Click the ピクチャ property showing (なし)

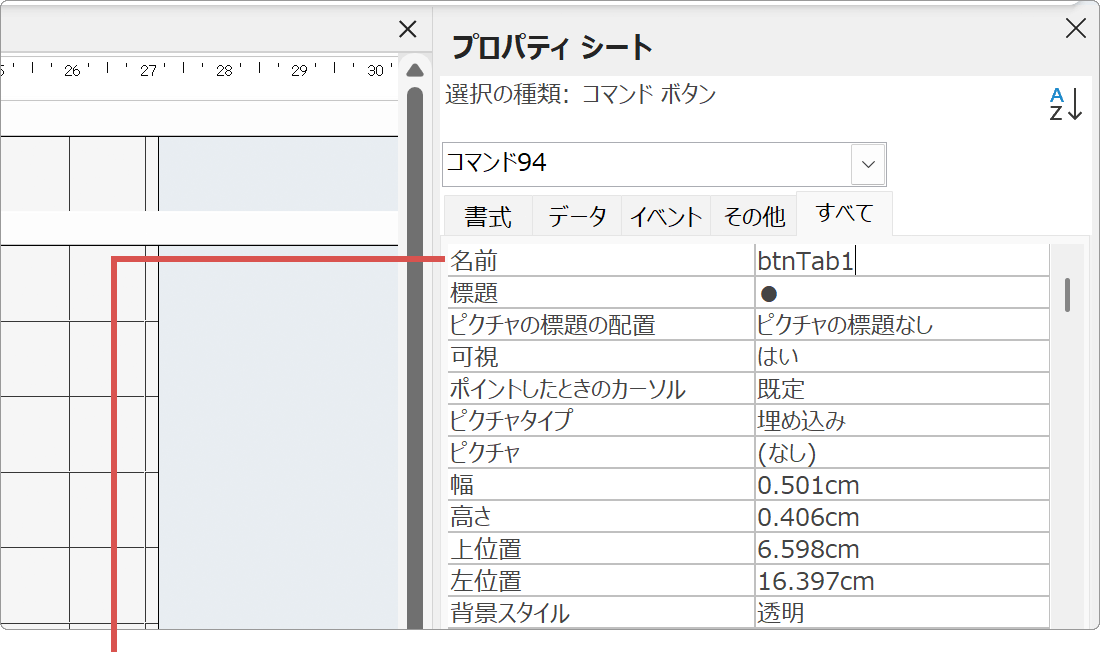click(x=900, y=452)
